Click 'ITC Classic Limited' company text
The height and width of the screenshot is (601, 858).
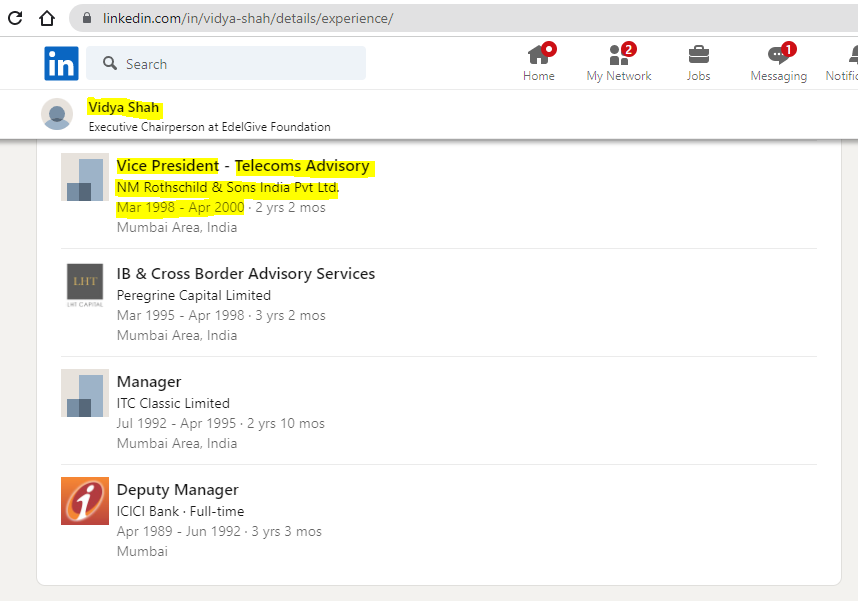tap(173, 403)
